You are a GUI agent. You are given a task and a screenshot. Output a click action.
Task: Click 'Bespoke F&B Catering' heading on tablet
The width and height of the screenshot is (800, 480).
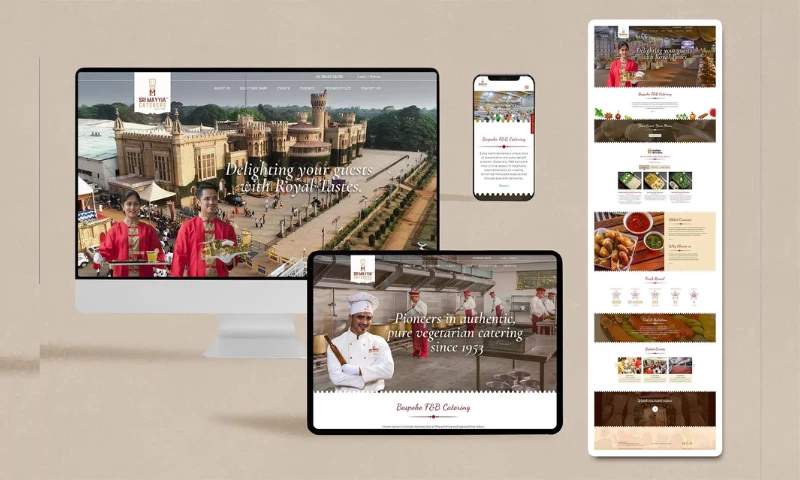tap(433, 407)
